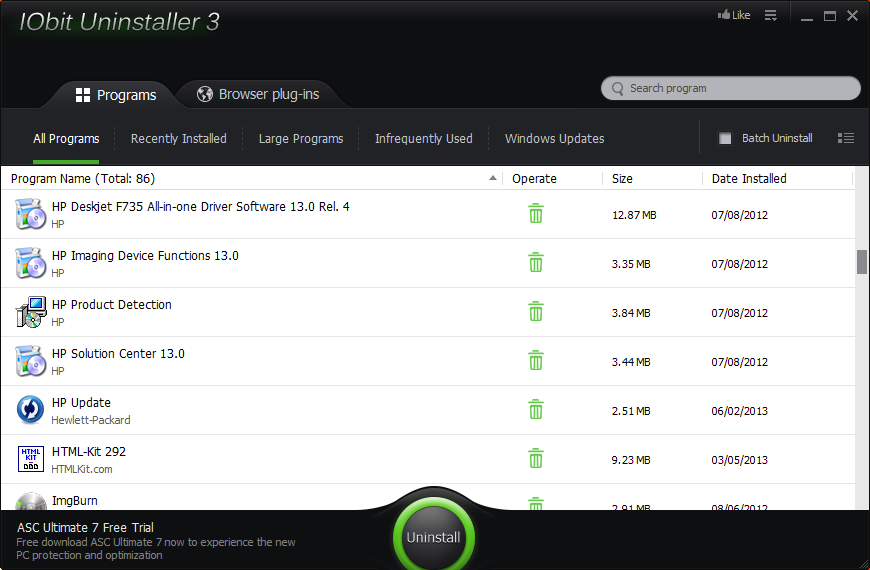This screenshot has height=570, width=870.
Task: Select HP Product Detection name
Action: coord(112,305)
